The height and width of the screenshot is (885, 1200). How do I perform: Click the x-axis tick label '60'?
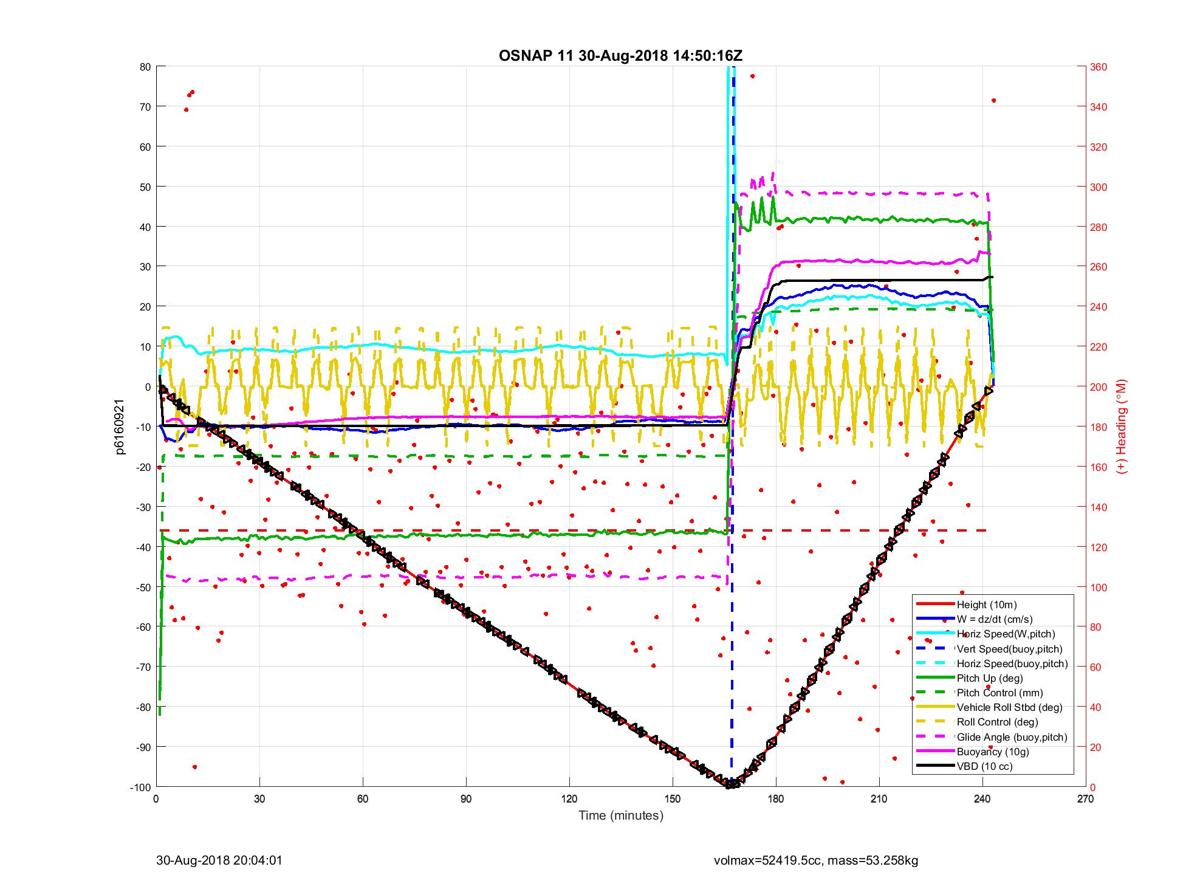pyautogui.click(x=363, y=800)
